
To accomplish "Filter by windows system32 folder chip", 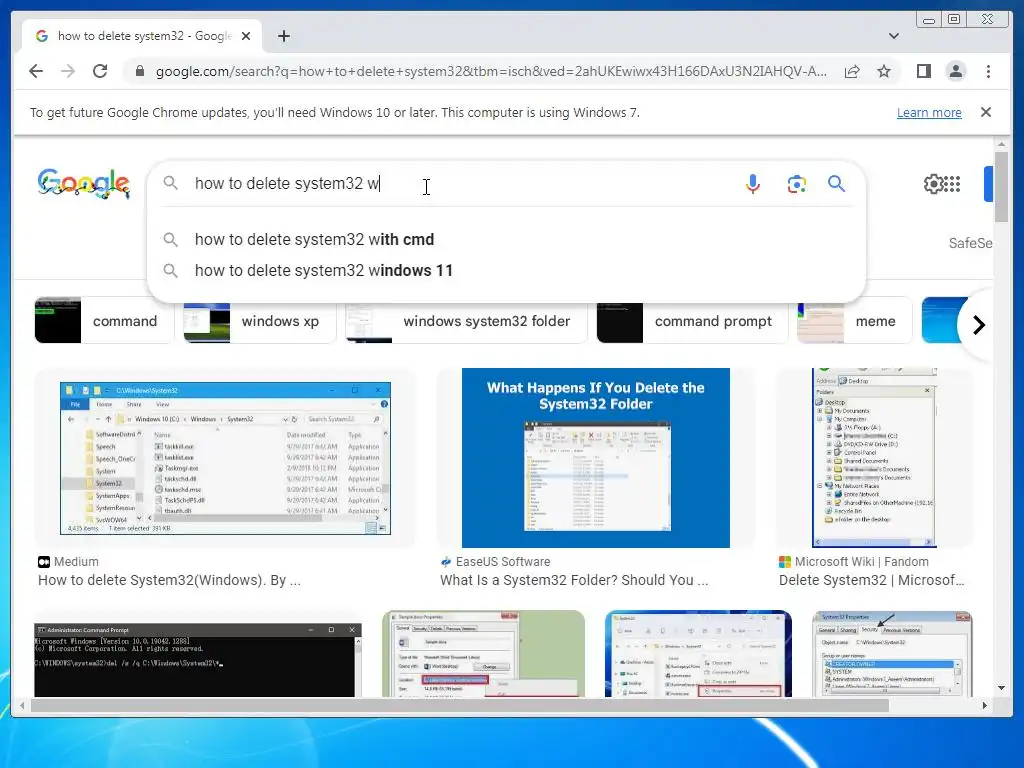I will 466,321.
